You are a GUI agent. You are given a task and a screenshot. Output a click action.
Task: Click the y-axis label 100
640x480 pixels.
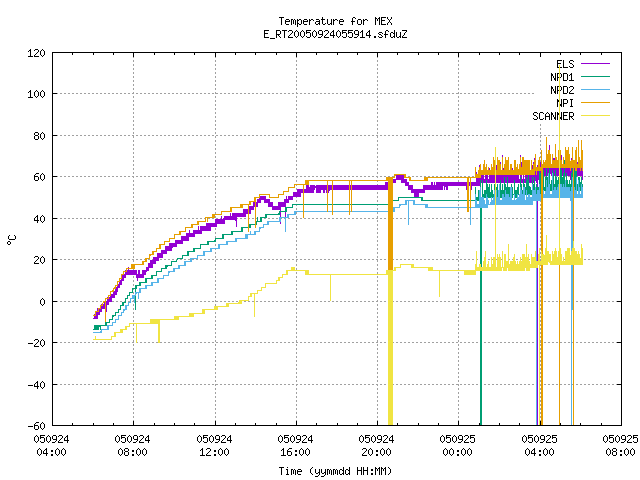click(x=36, y=94)
